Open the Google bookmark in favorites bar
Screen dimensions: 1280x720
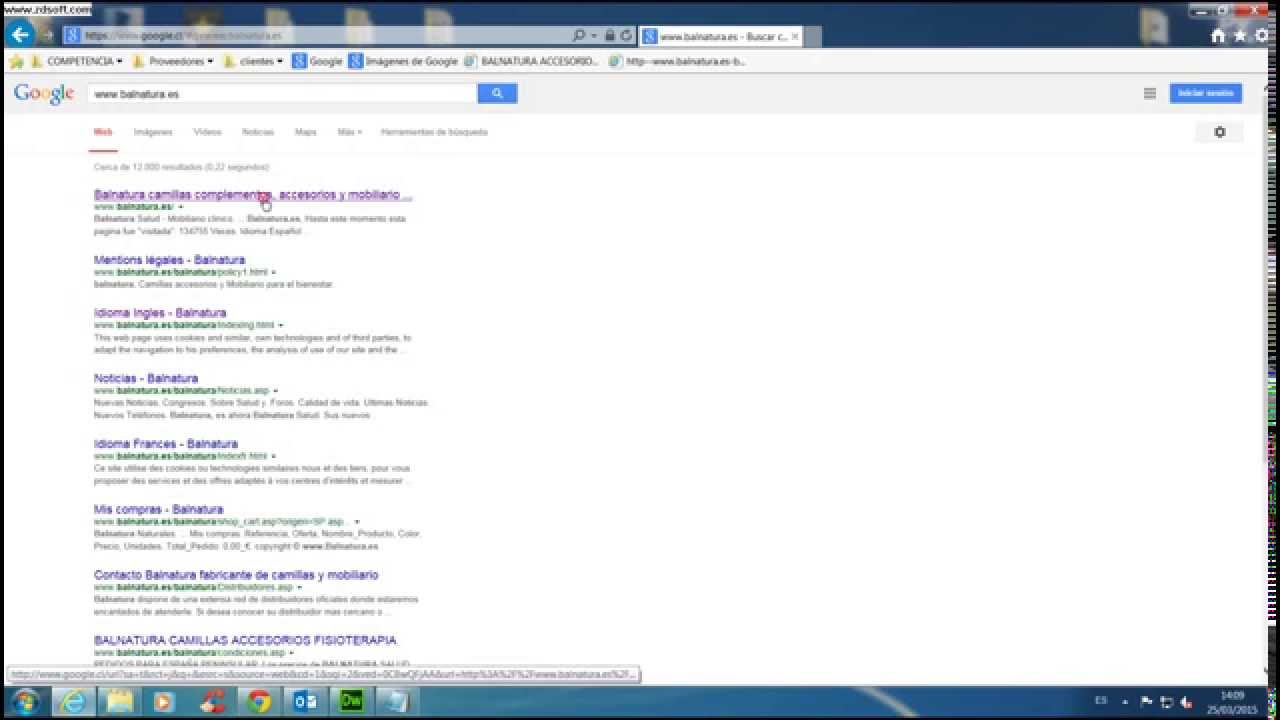point(317,61)
